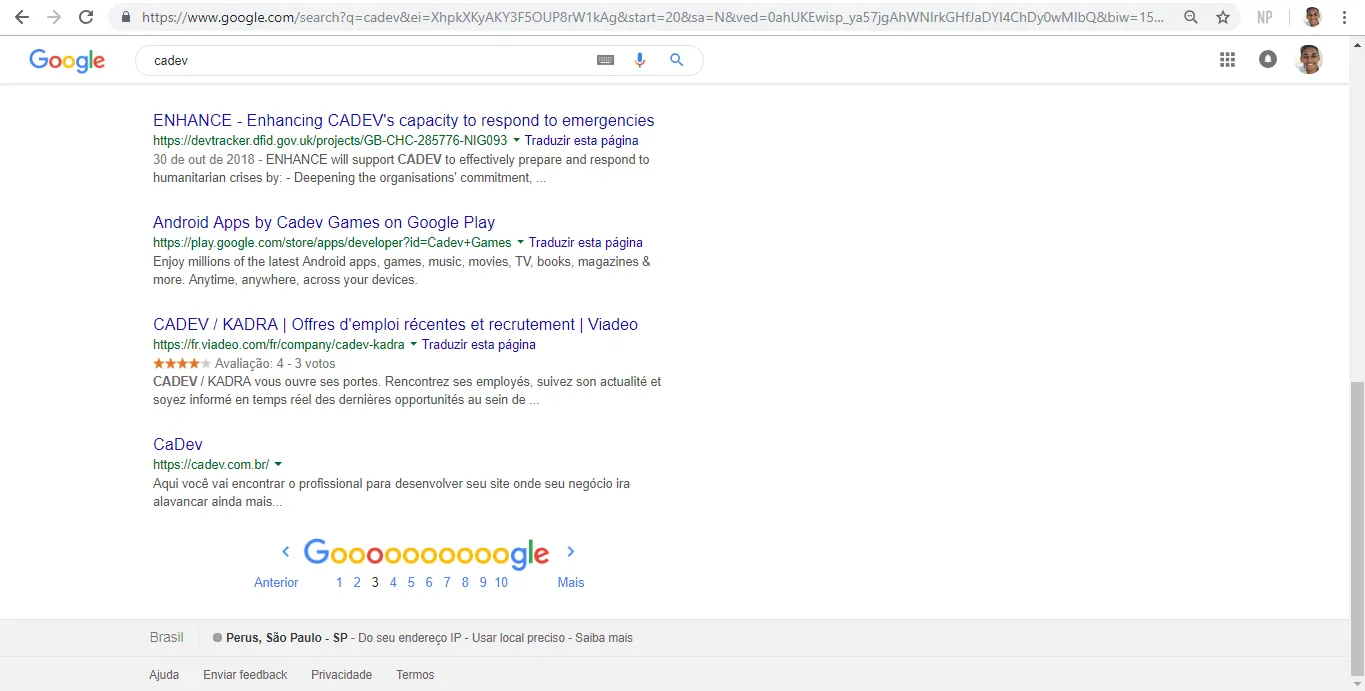Open the virtual keyboard icon in search bar

(x=605, y=60)
